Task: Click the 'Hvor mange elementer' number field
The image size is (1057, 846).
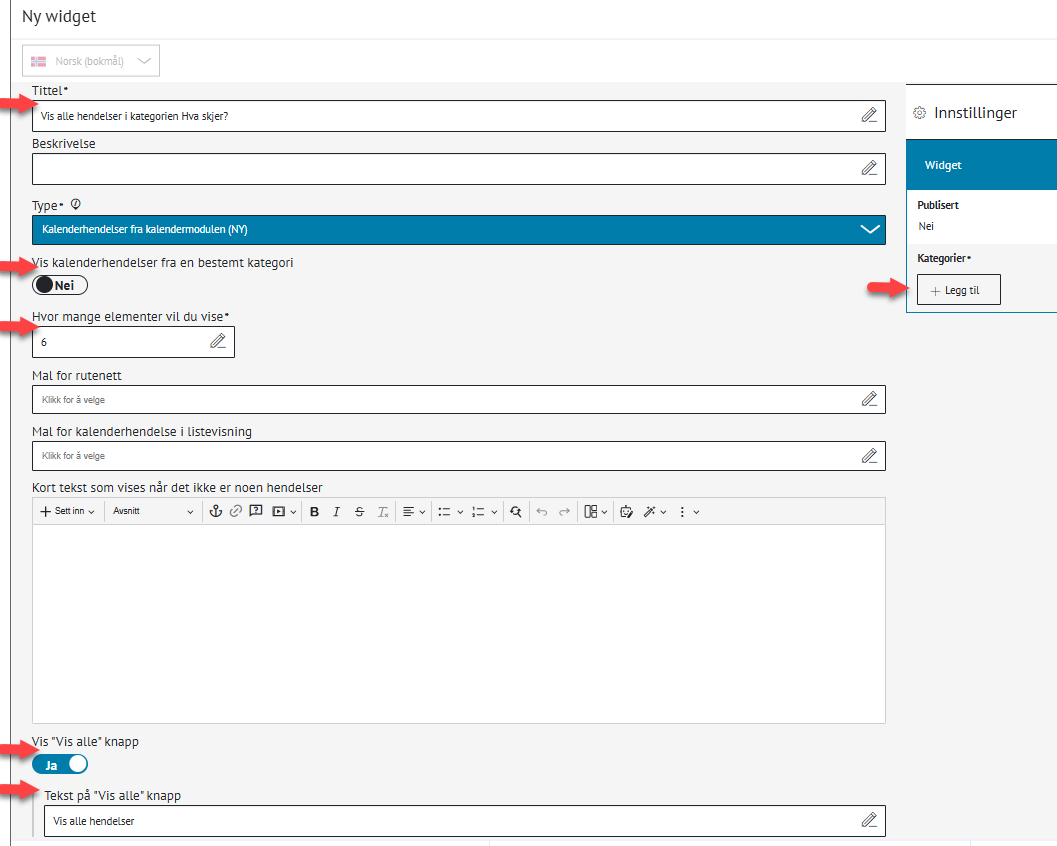Action: [120, 342]
